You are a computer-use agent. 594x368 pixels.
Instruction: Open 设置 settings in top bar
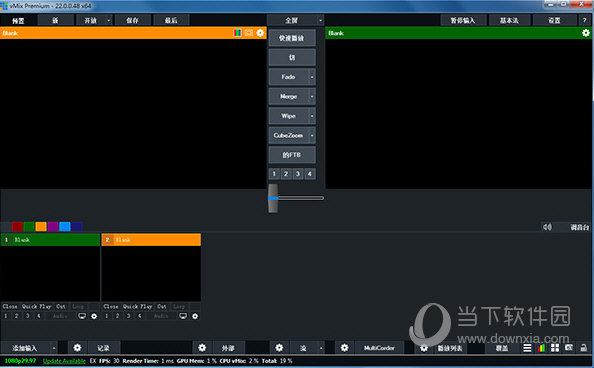pos(554,20)
